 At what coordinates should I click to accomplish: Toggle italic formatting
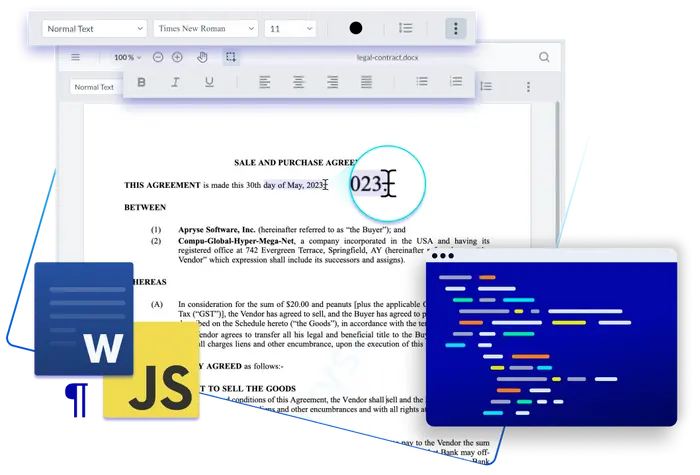[x=175, y=82]
